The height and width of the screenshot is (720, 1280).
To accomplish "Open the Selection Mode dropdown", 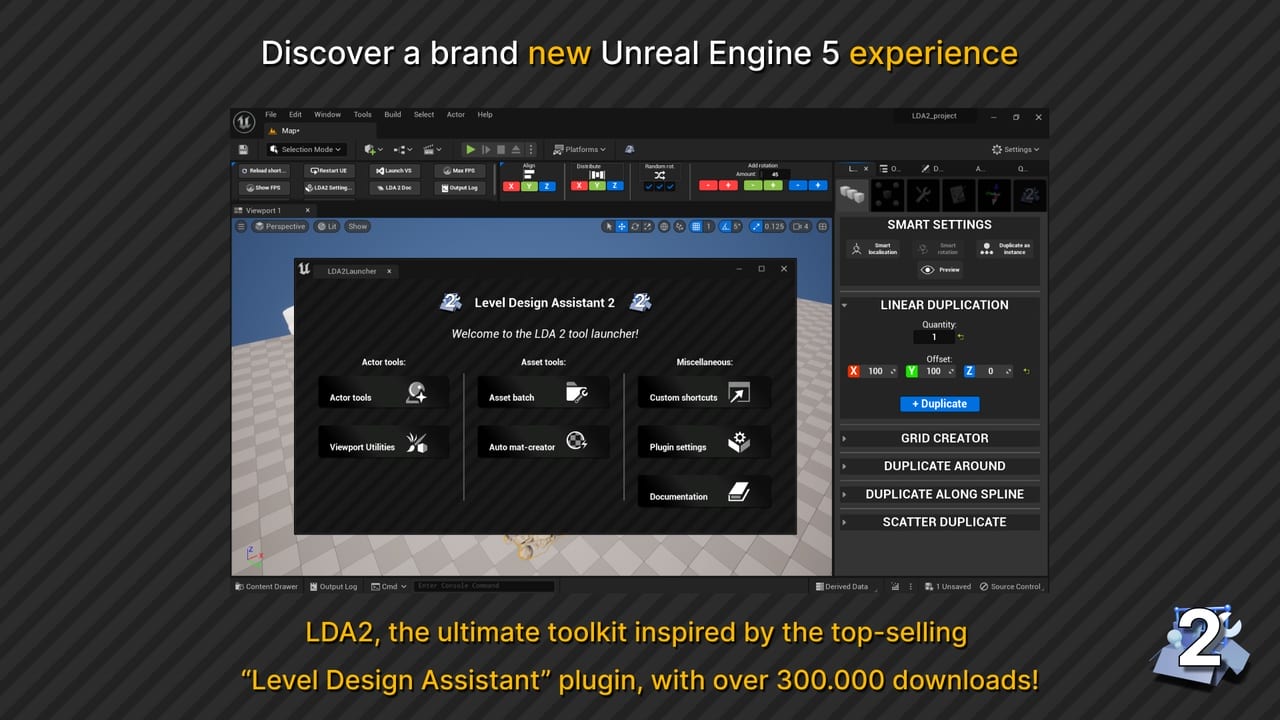I will 306,149.
